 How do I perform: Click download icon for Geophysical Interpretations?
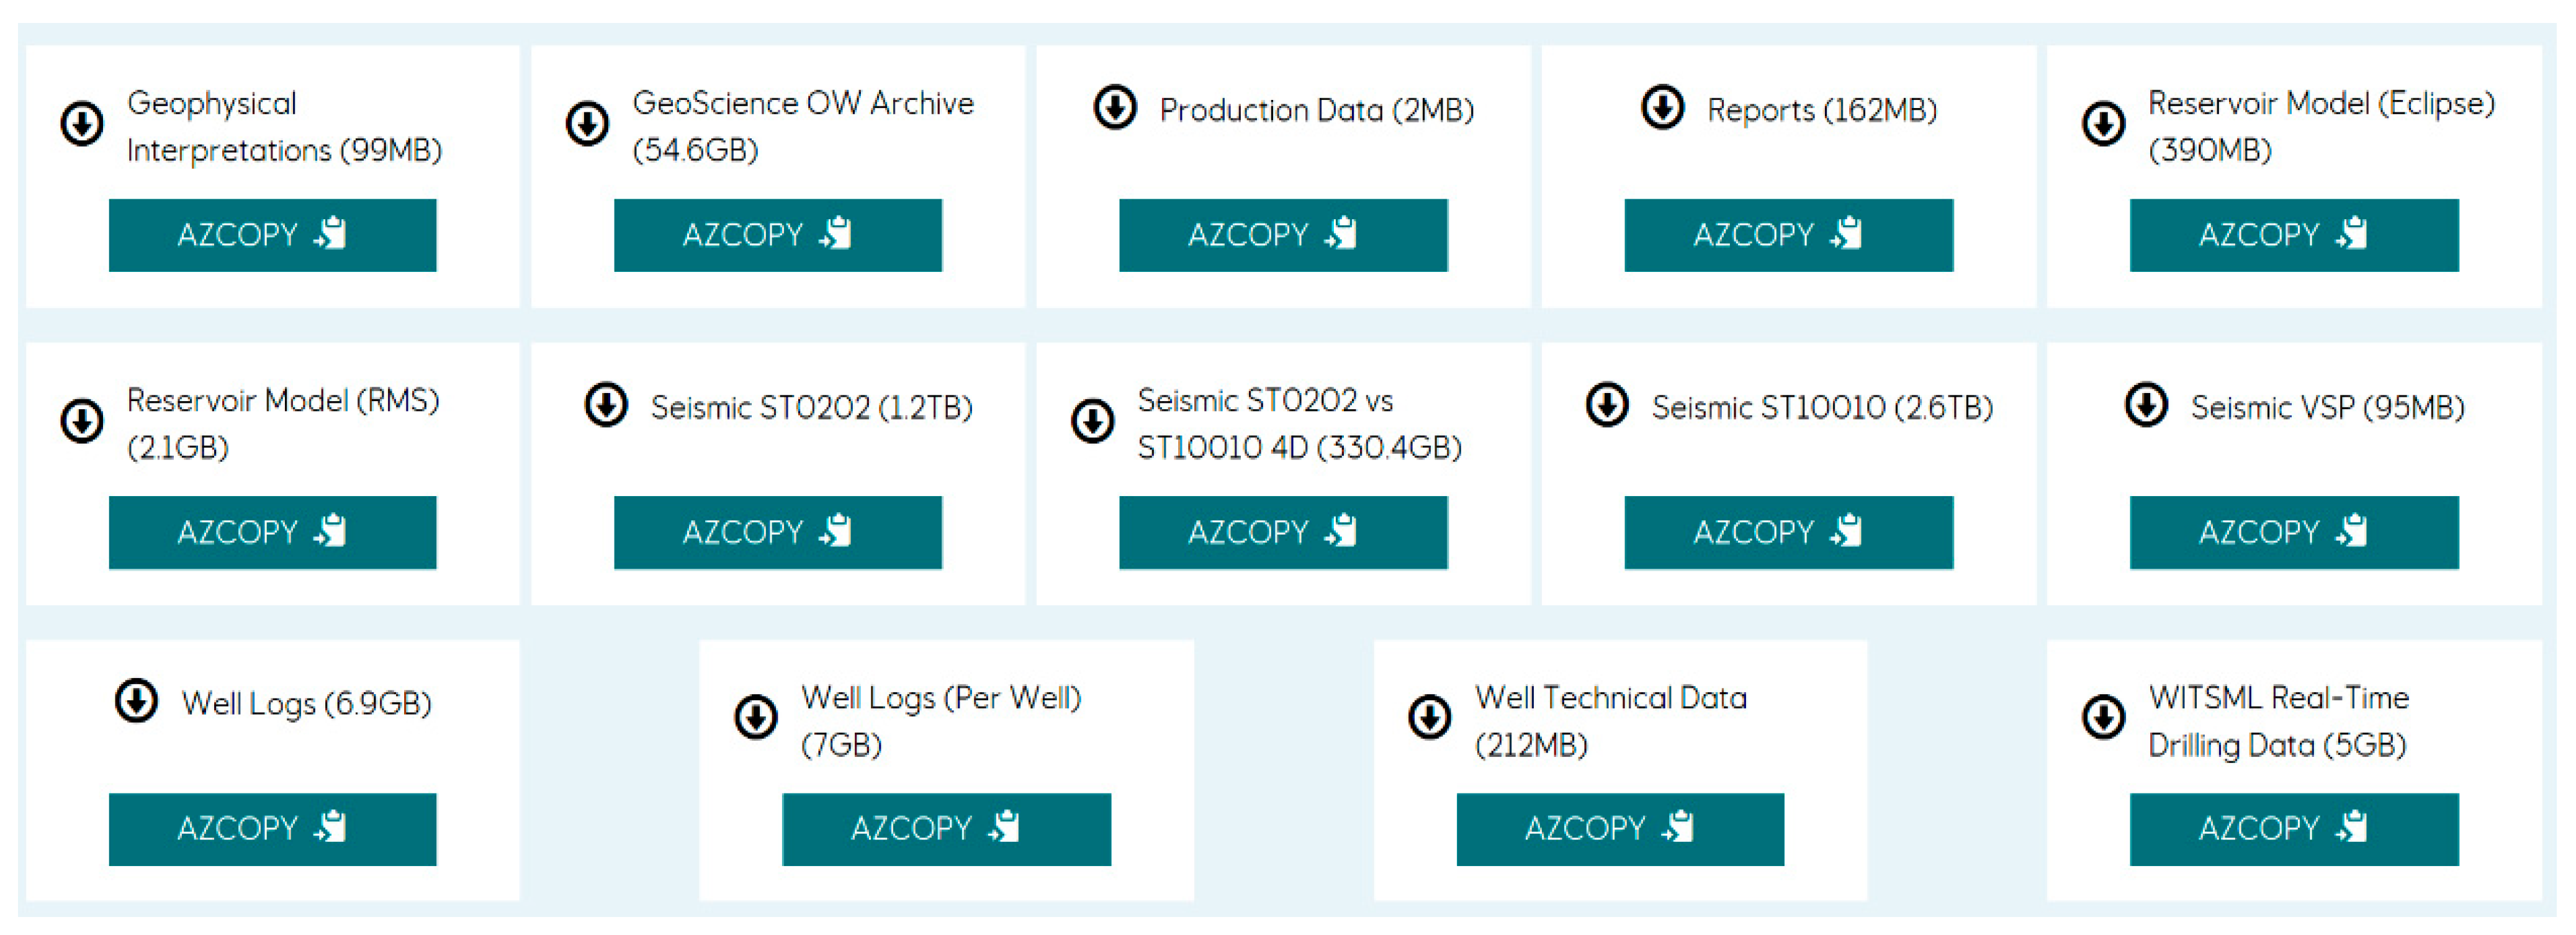pos(82,125)
